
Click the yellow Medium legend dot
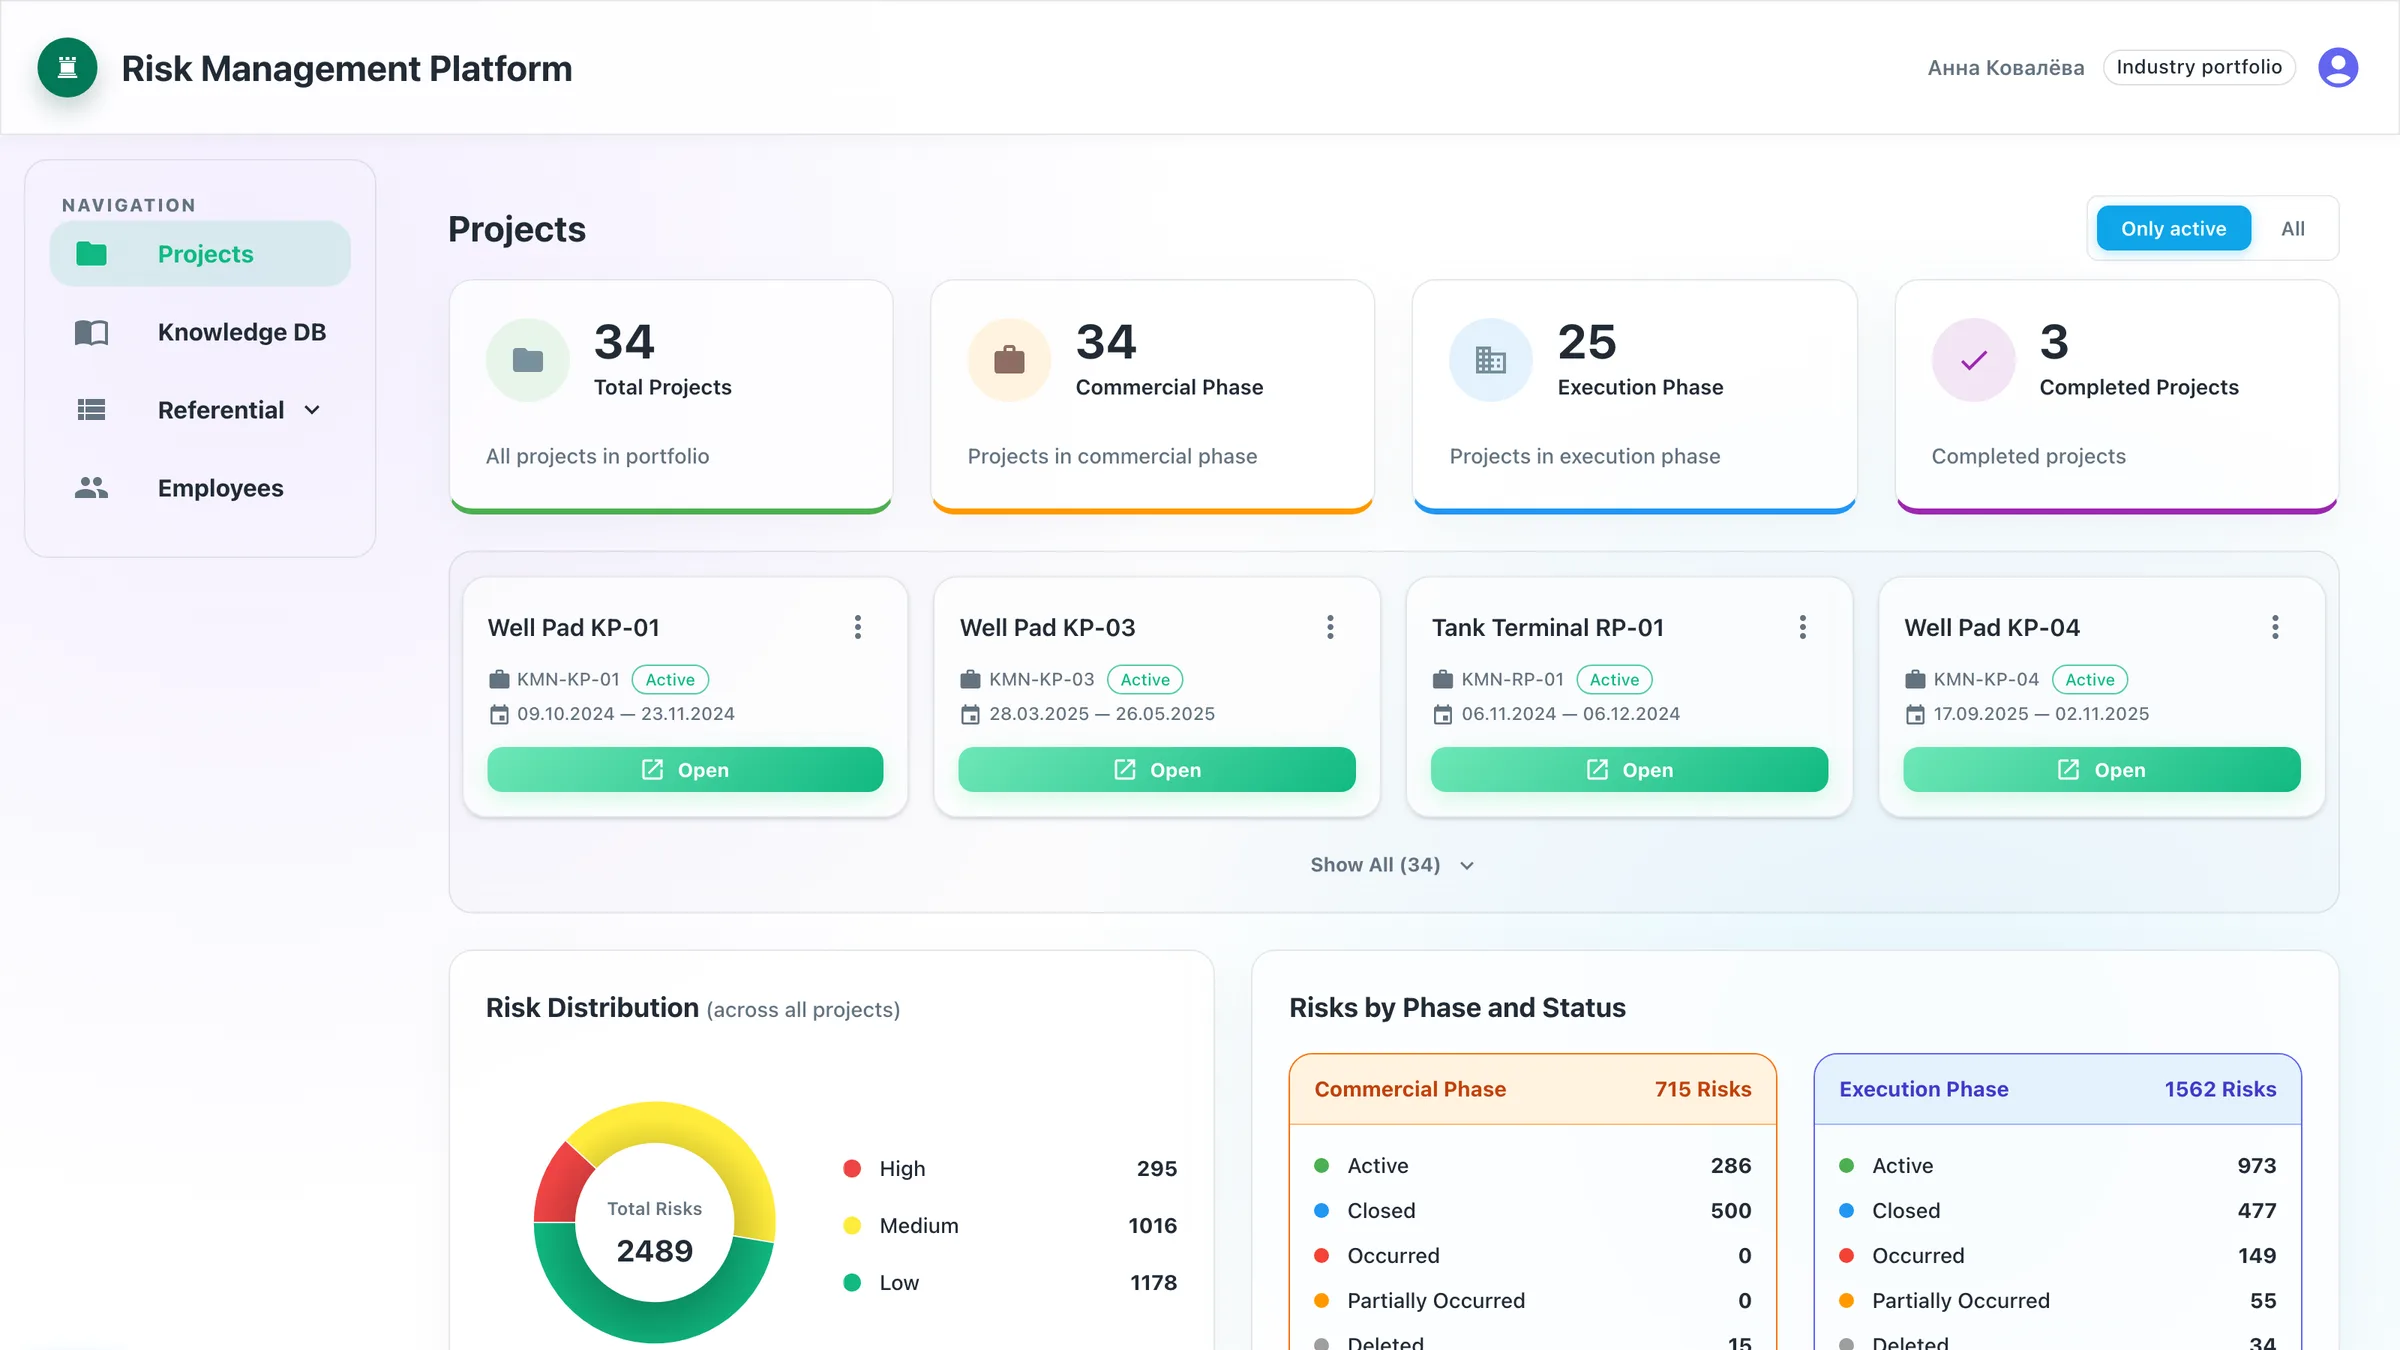852,1226
